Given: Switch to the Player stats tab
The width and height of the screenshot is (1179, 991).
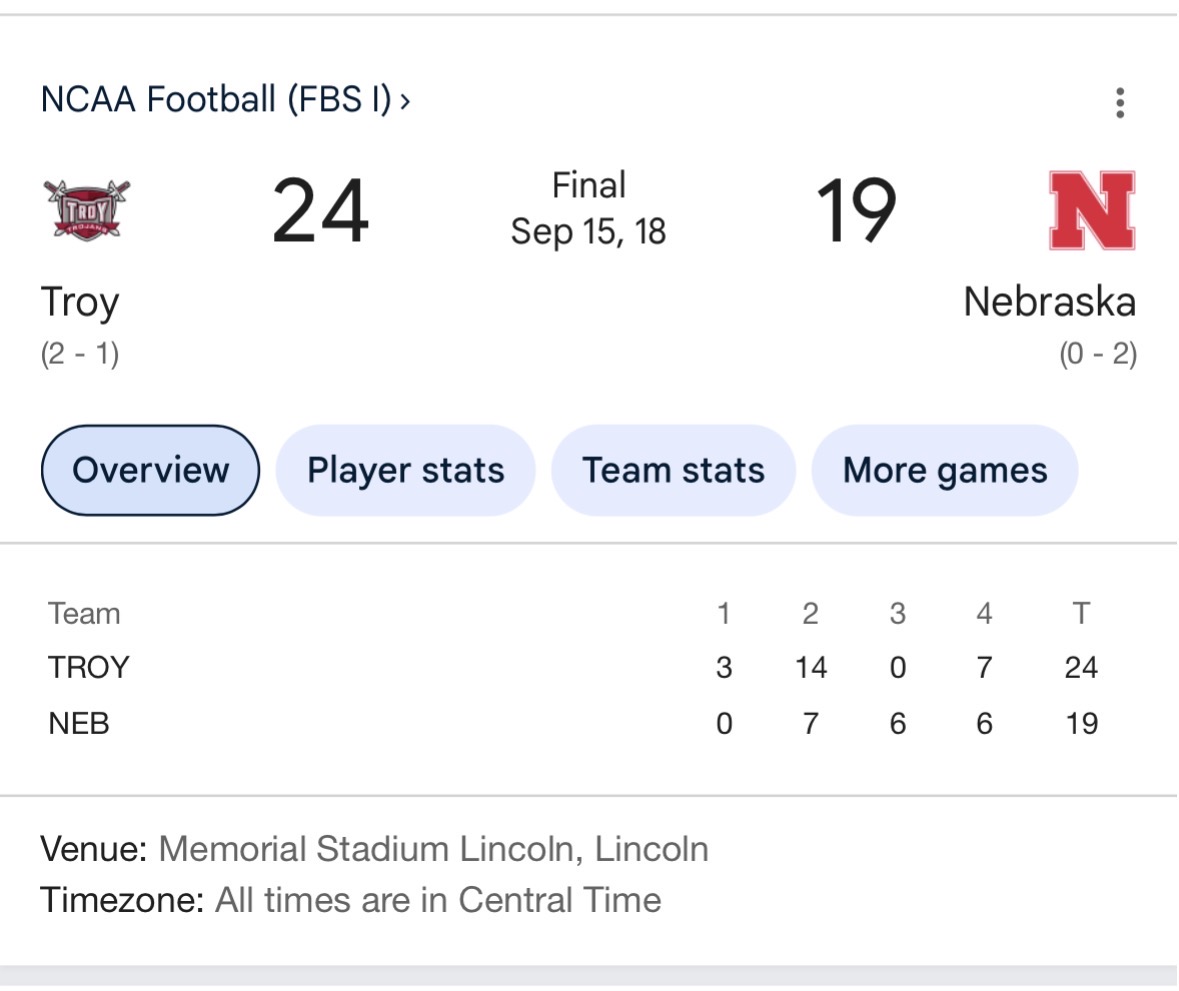Looking at the screenshot, I should pos(405,470).
